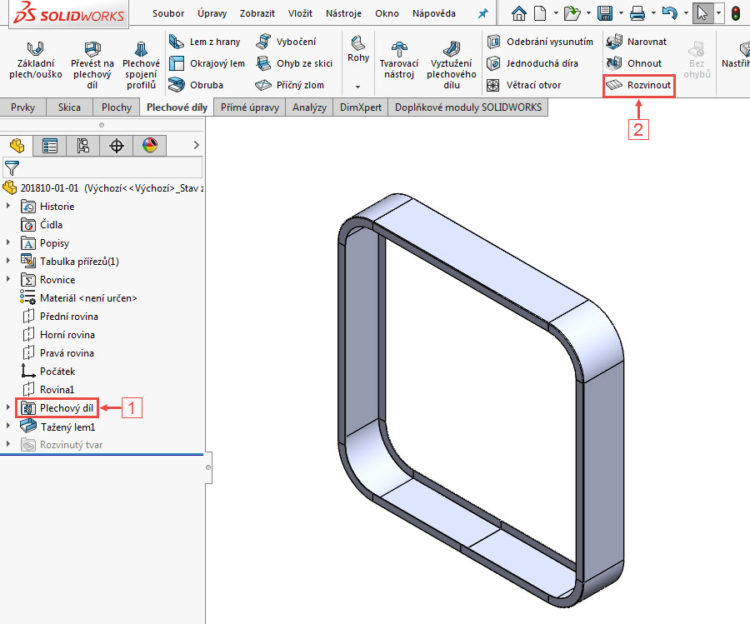
Task: Open the FeatureManager design tree tab
Action: click(x=17, y=145)
